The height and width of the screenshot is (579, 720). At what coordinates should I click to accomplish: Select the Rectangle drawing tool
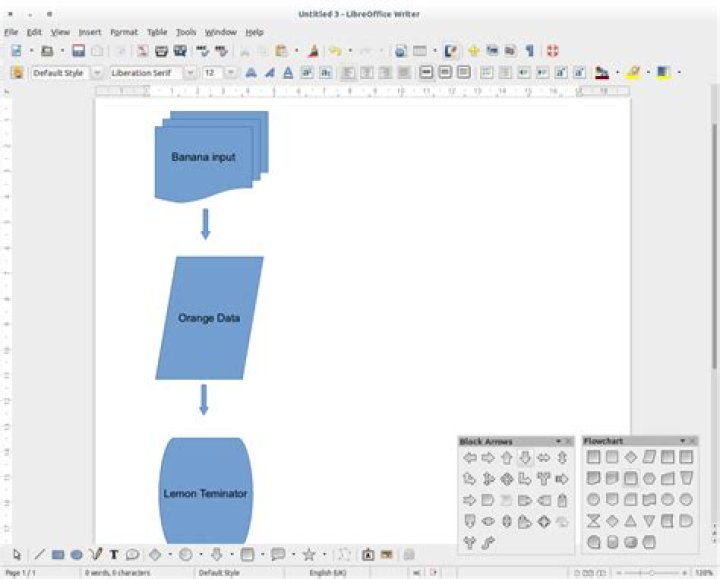[58, 555]
